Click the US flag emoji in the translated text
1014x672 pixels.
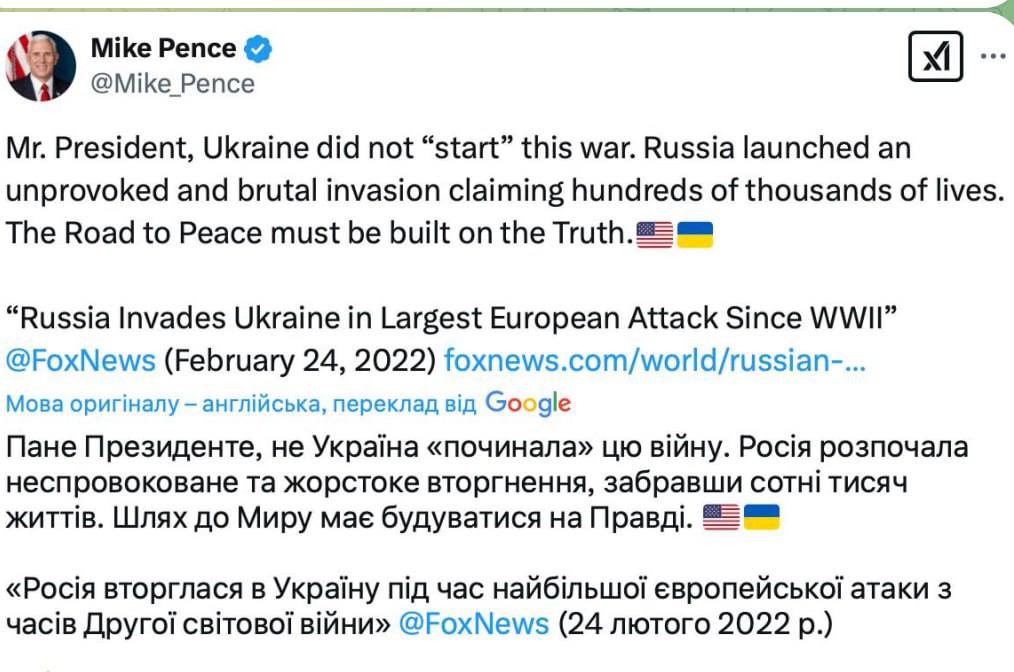[x=721, y=518]
